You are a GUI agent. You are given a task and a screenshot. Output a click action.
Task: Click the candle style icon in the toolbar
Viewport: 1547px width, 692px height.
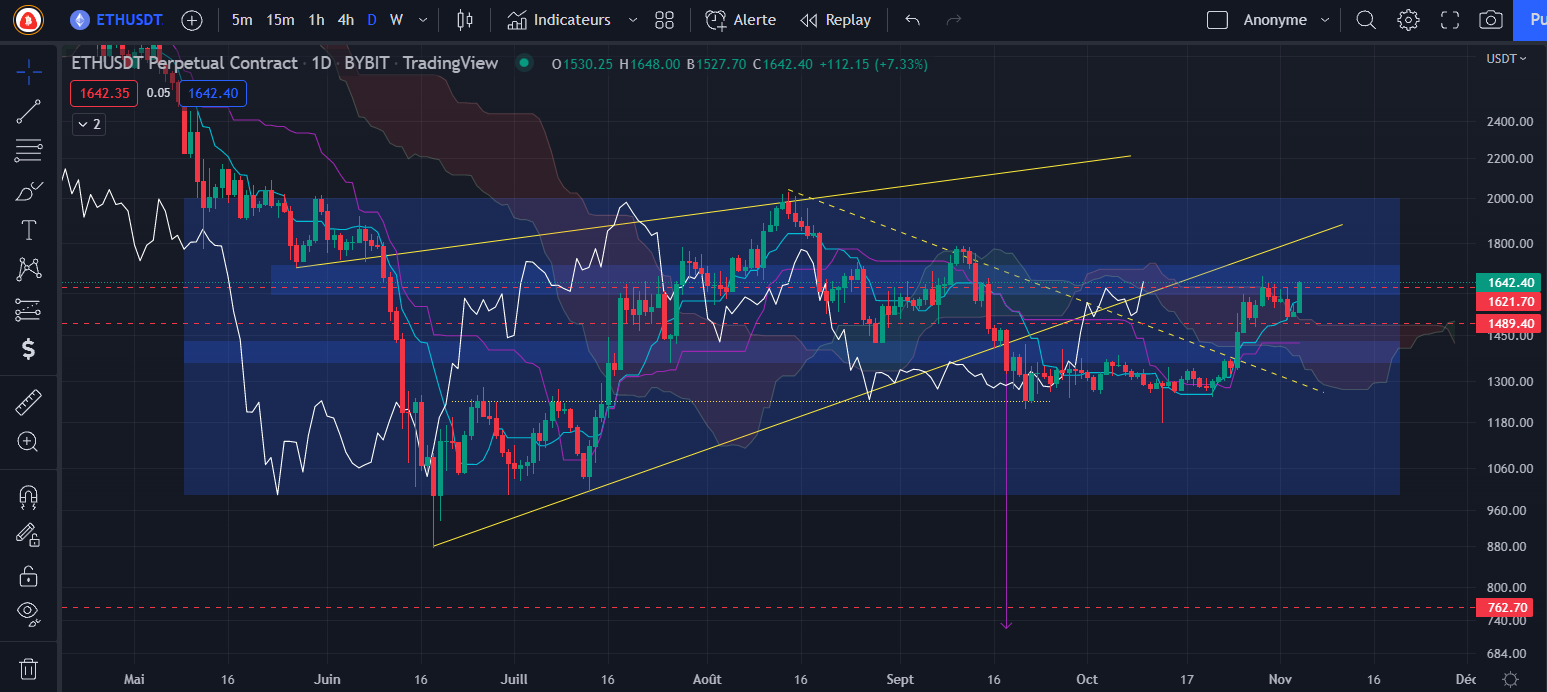click(464, 19)
